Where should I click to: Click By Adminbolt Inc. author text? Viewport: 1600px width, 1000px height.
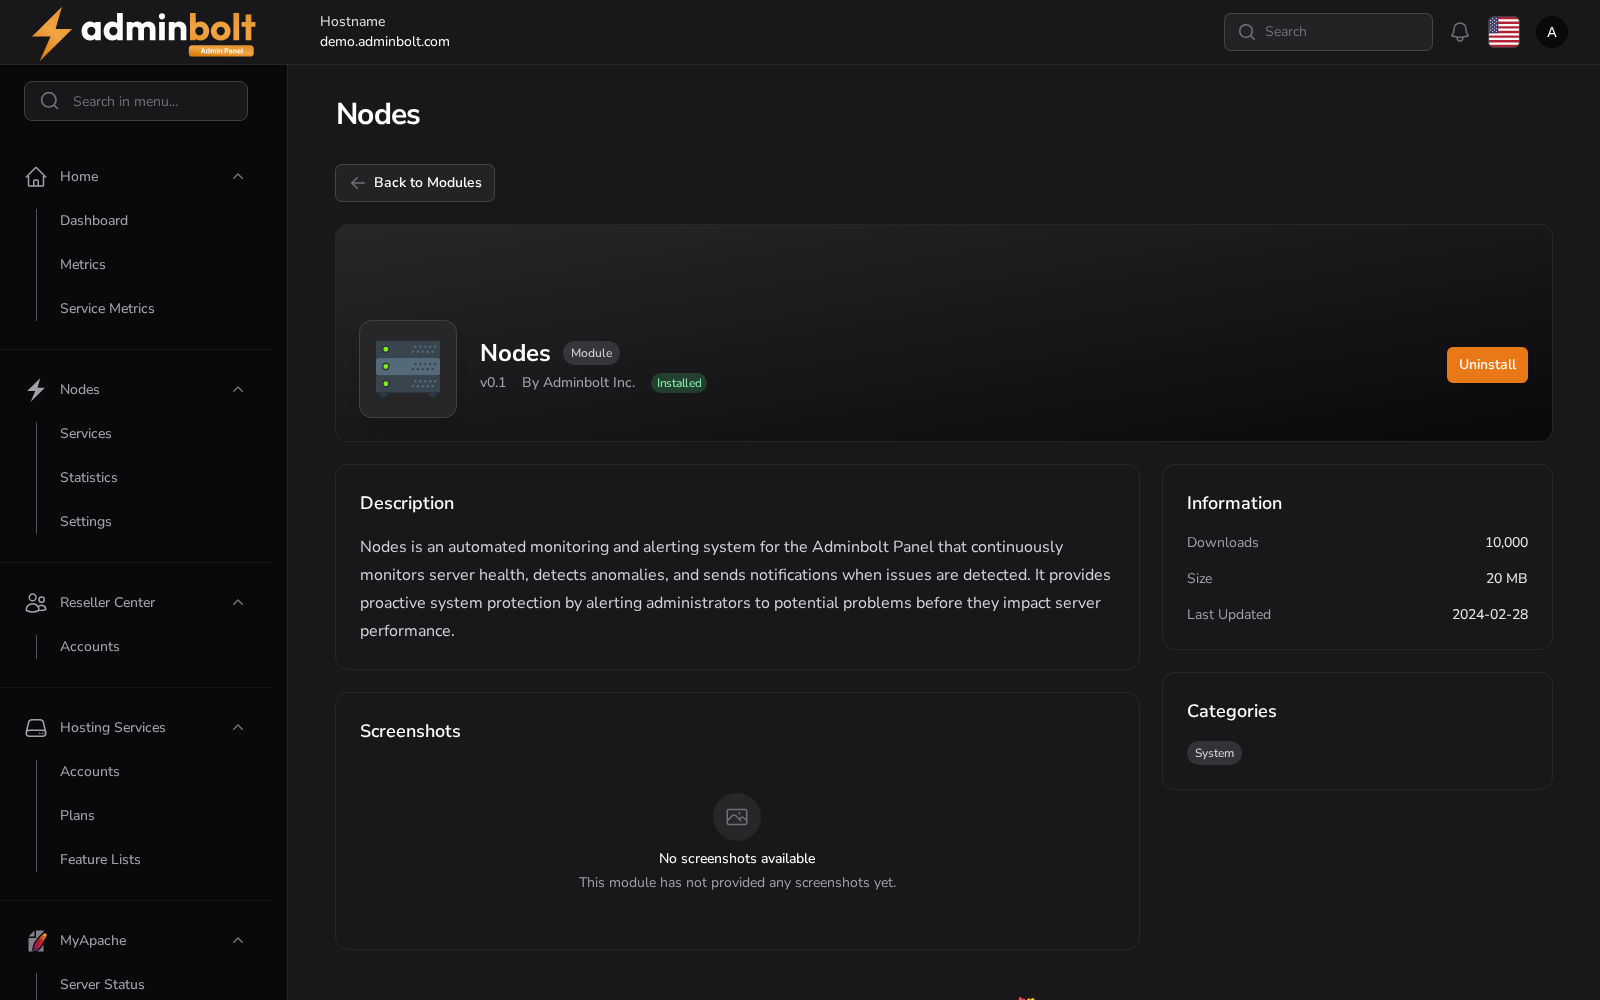click(578, 383)
